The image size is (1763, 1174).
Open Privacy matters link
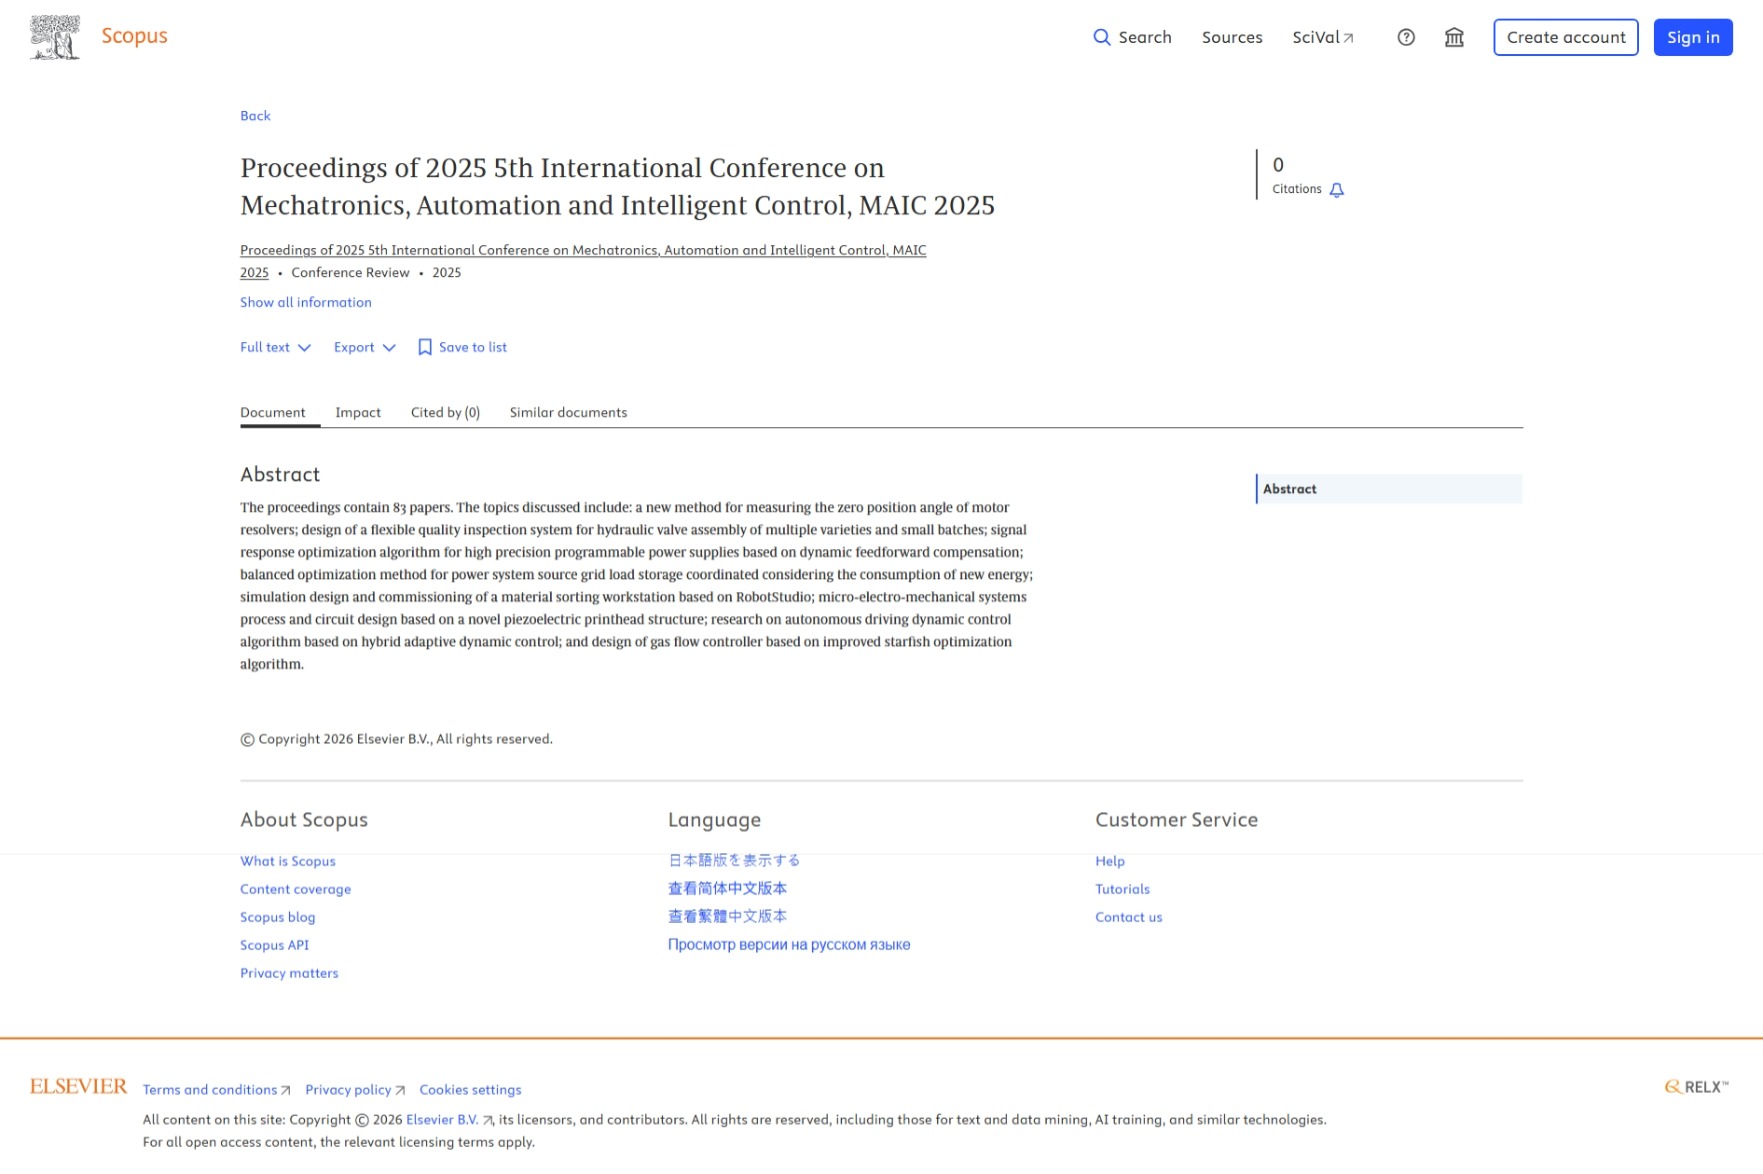point(289,973)
